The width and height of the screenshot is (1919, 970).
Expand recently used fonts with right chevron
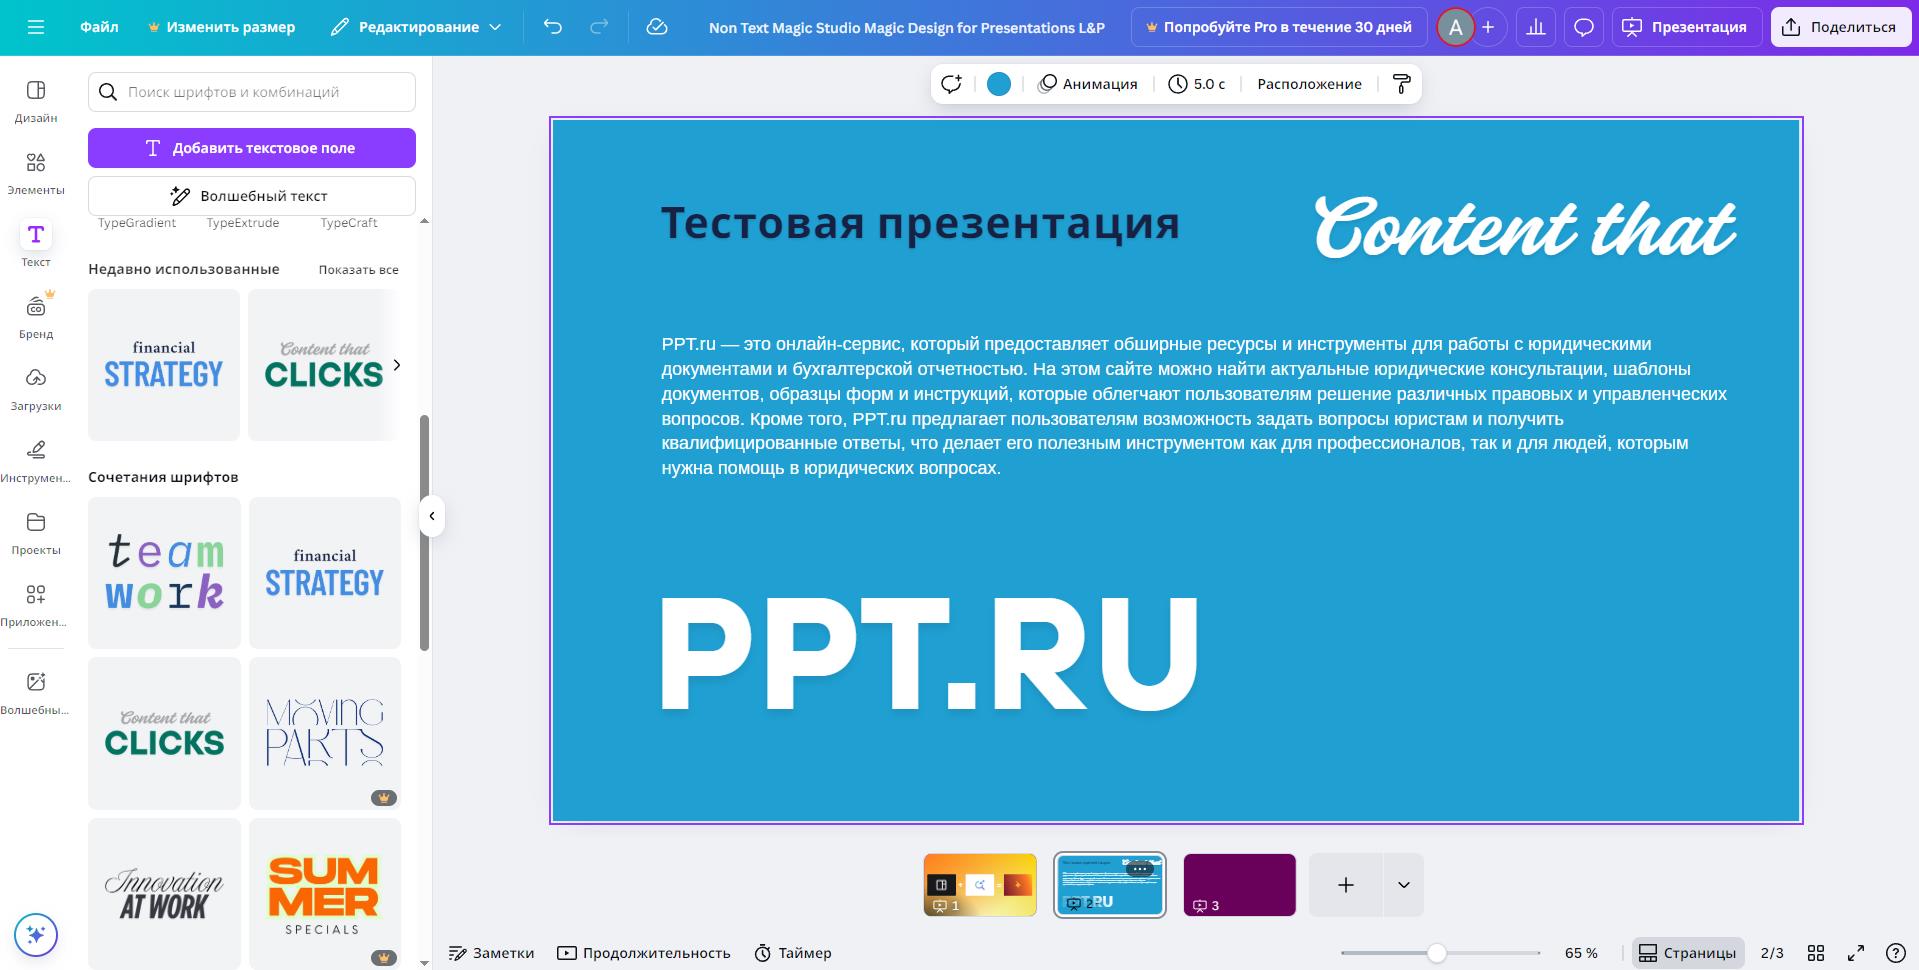[397, 365]
